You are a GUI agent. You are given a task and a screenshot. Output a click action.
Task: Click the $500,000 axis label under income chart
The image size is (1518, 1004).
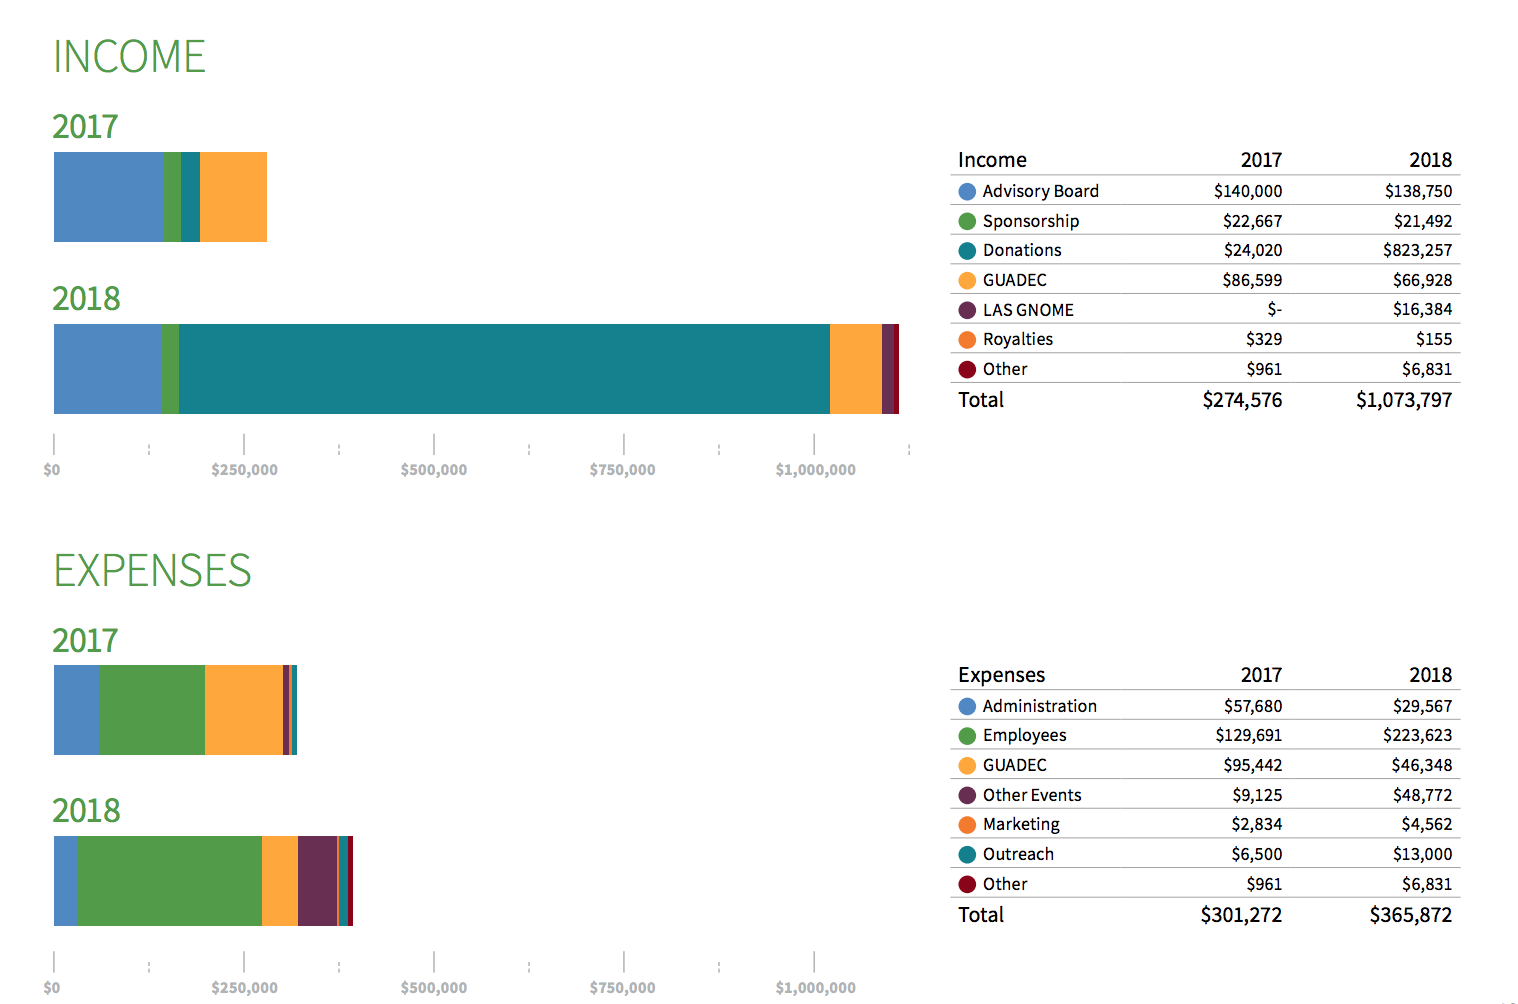[x=434, y=470]
